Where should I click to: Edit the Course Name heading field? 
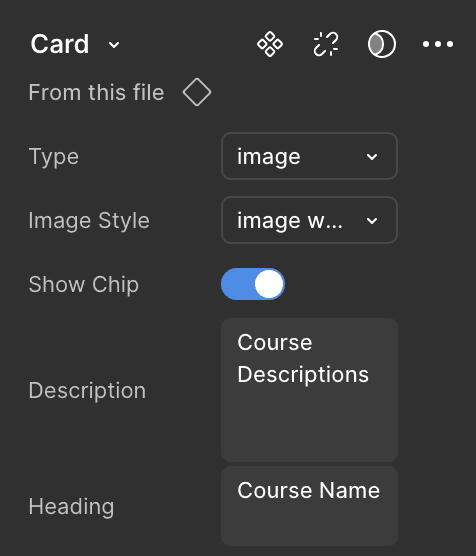coord(309,506)
